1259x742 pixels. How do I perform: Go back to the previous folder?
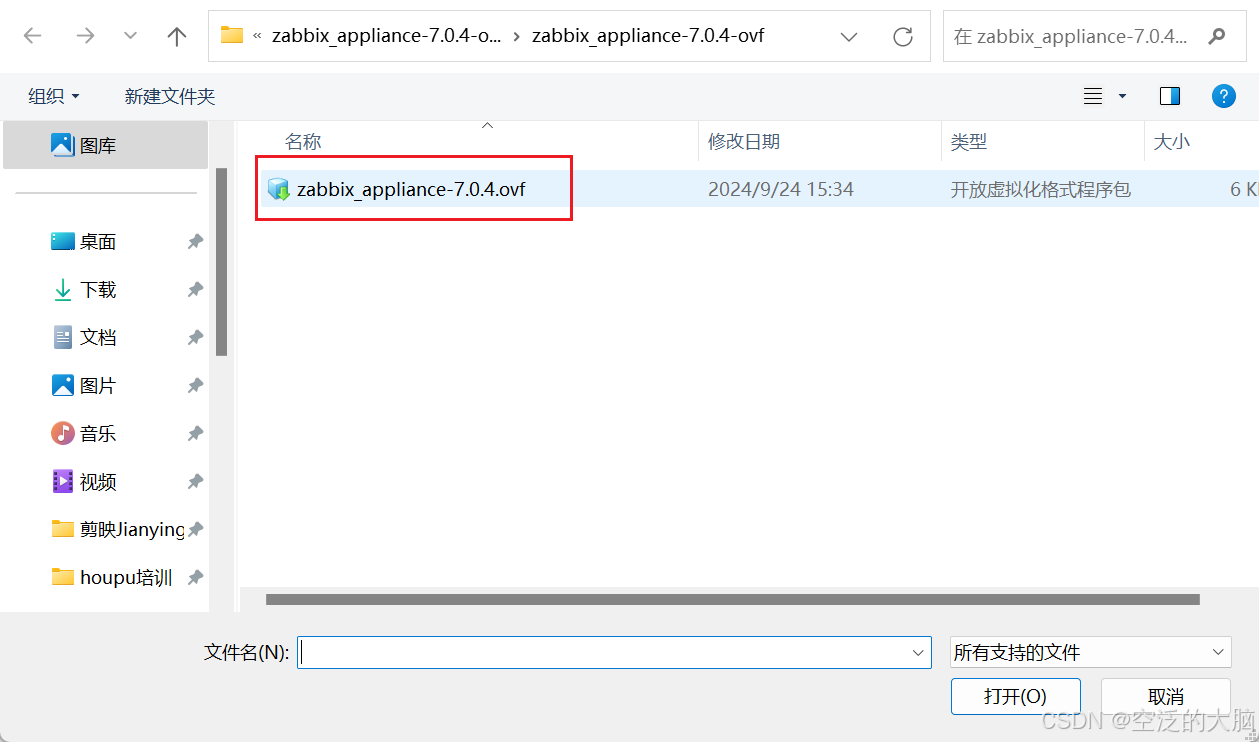pyautogui.click(x=32, y=36)
